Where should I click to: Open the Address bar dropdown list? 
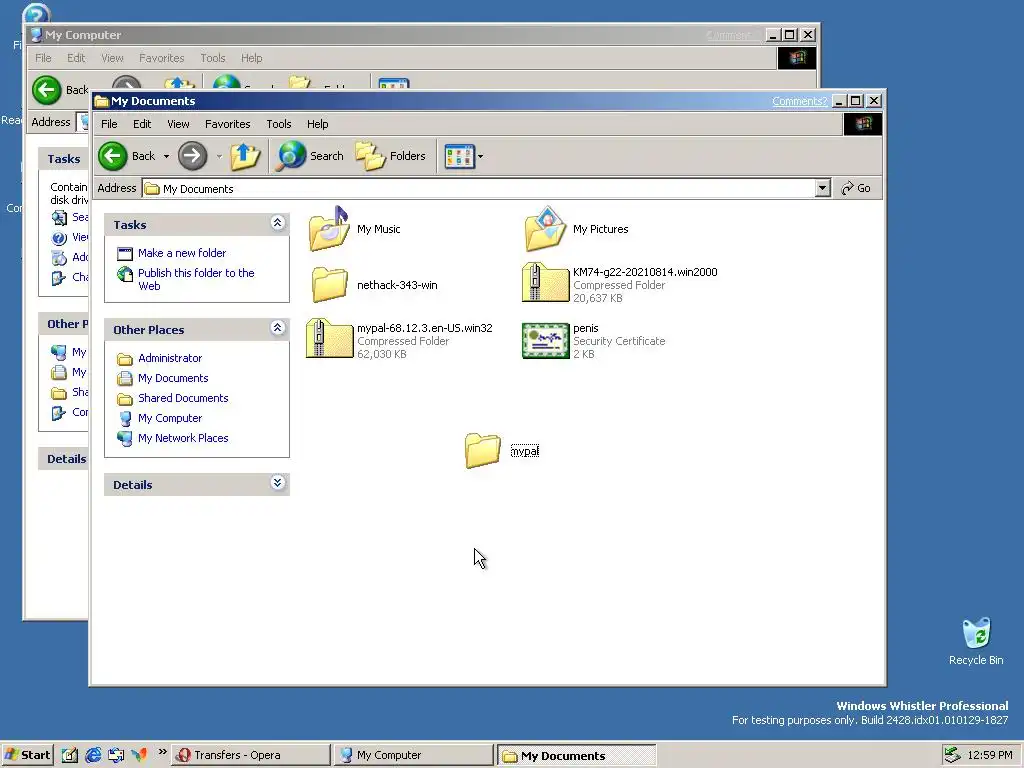823,188
